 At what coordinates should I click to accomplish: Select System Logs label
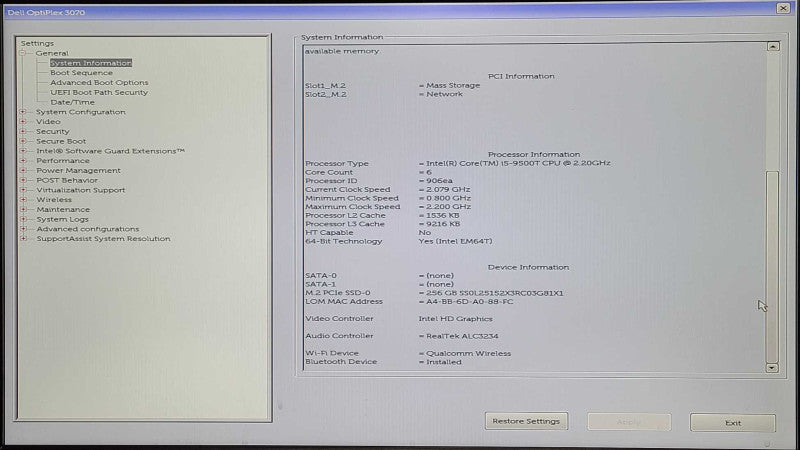click(x=62, y=219)
